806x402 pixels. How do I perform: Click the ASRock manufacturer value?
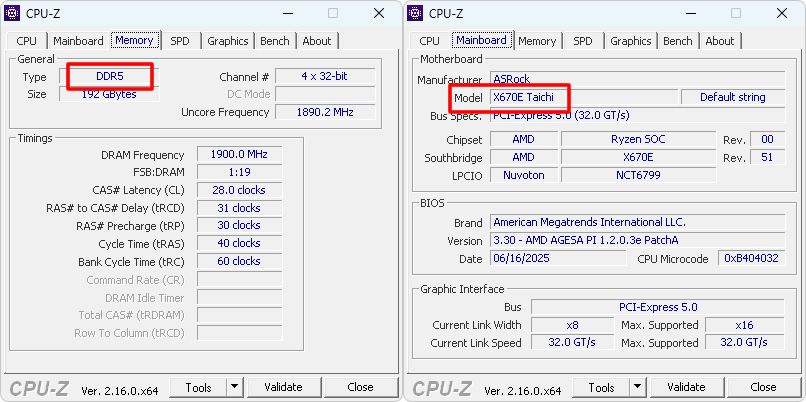[637, 79]
